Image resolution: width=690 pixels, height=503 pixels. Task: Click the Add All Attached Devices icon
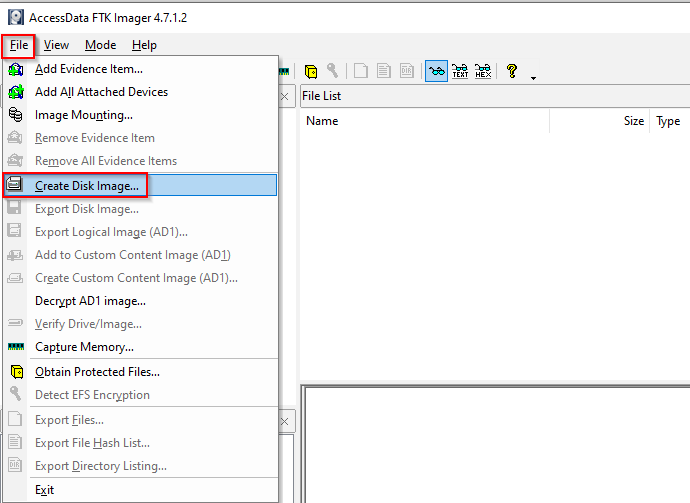click(x=16, y=92)
